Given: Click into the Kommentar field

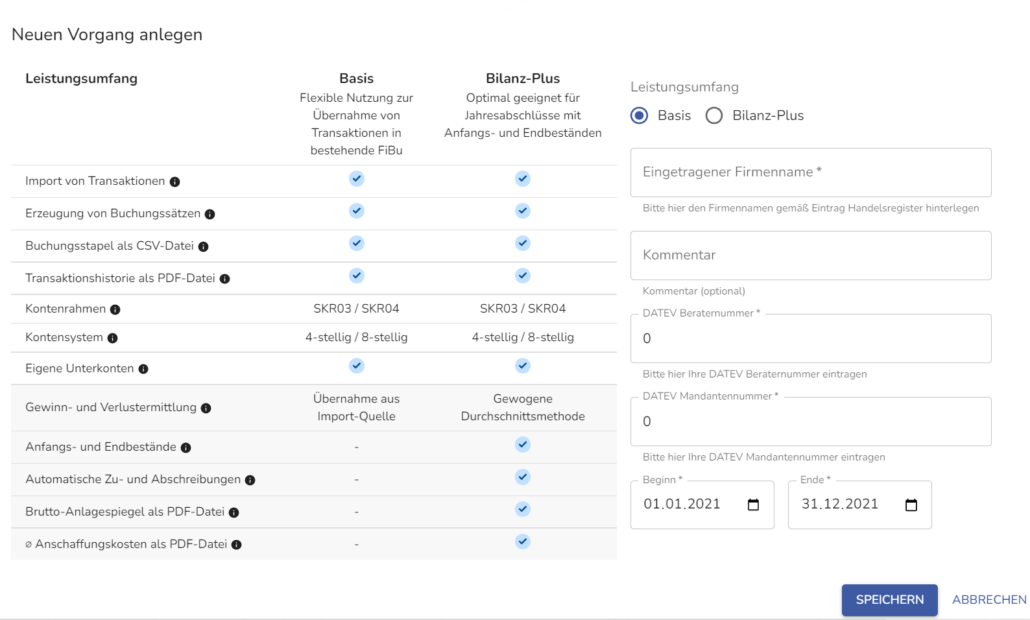Looking at the screenshot, I should 811,255.
